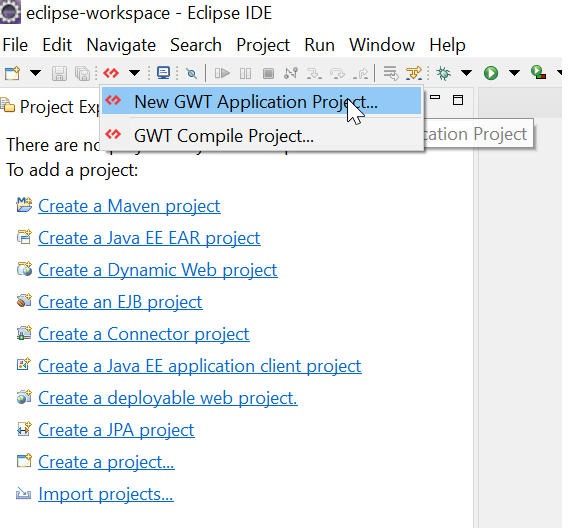576x528 pixels.
Task: Click the Save disk icon
Action: pos(59,73)
